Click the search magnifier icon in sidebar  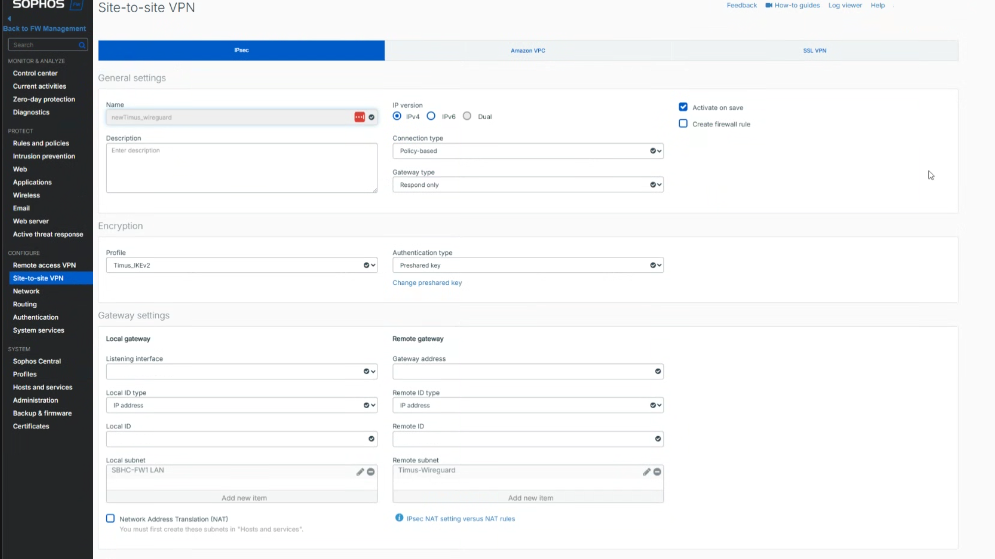tap(82, 45)
